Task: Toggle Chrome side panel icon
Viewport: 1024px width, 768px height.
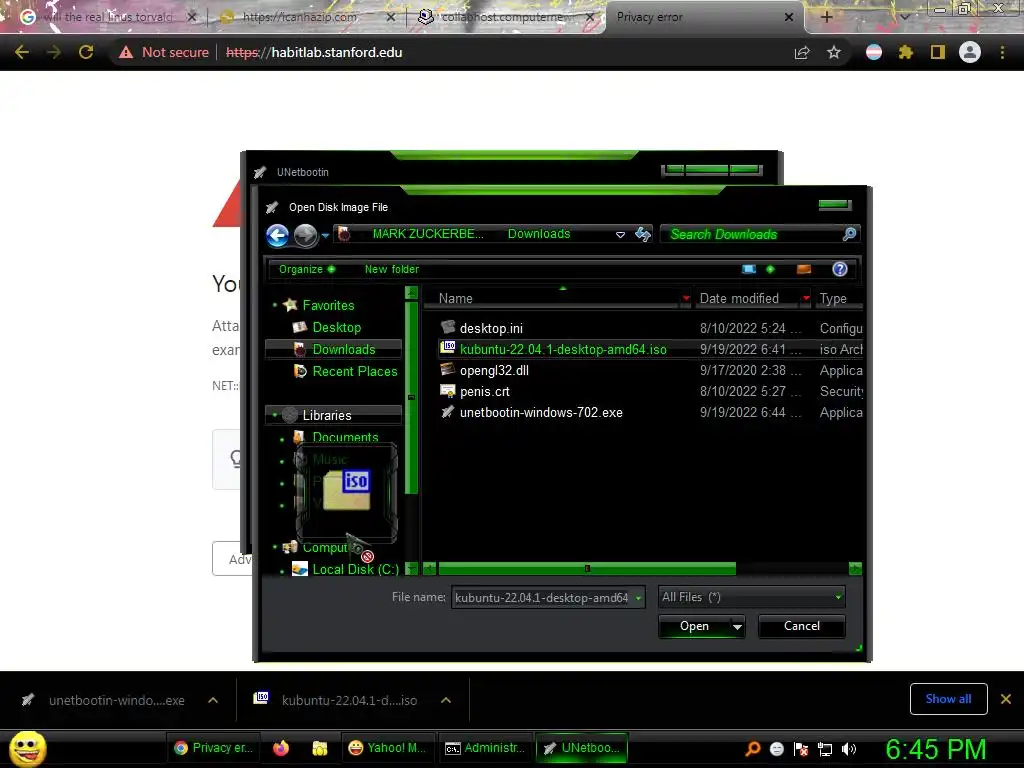Action: pos(938,52)
